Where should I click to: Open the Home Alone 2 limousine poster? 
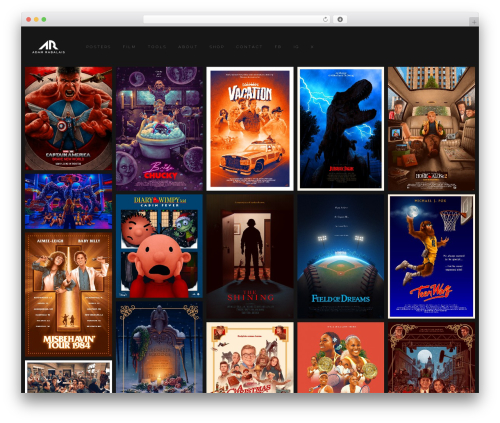point(431,129)
